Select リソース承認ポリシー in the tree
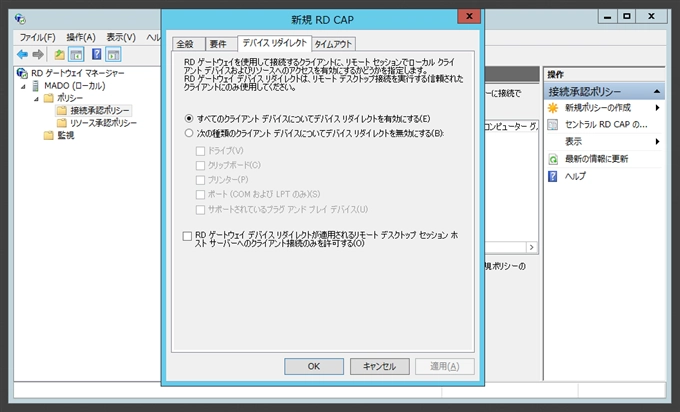Image resolution: width=680 pixels, height=412 pixels. (x=103, y=123)
